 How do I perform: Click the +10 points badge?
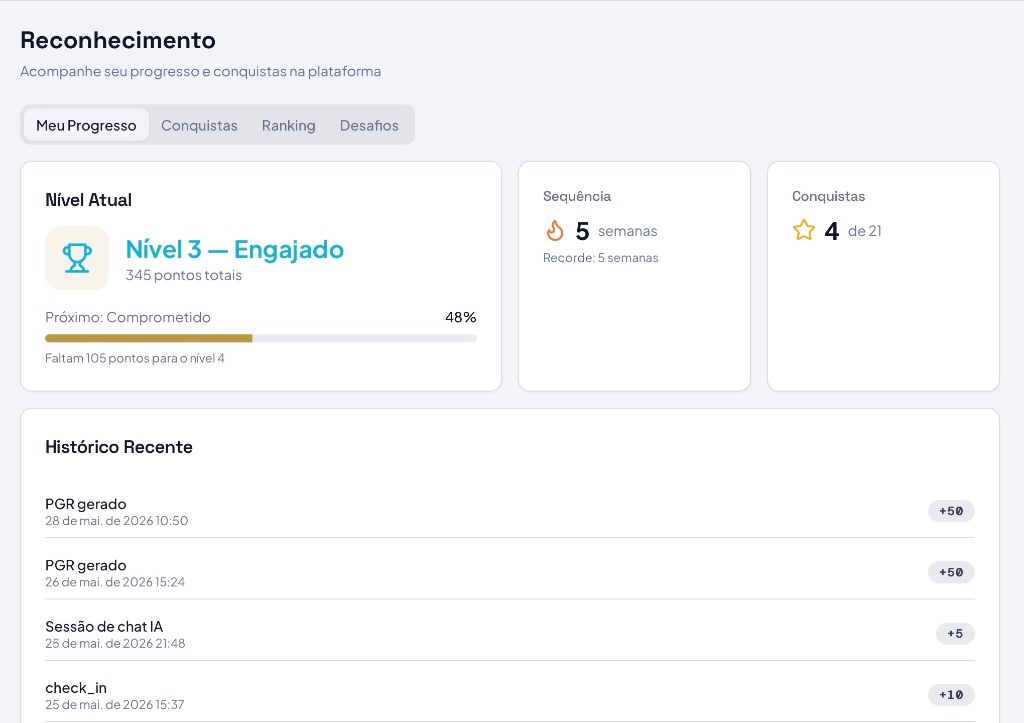951,695
